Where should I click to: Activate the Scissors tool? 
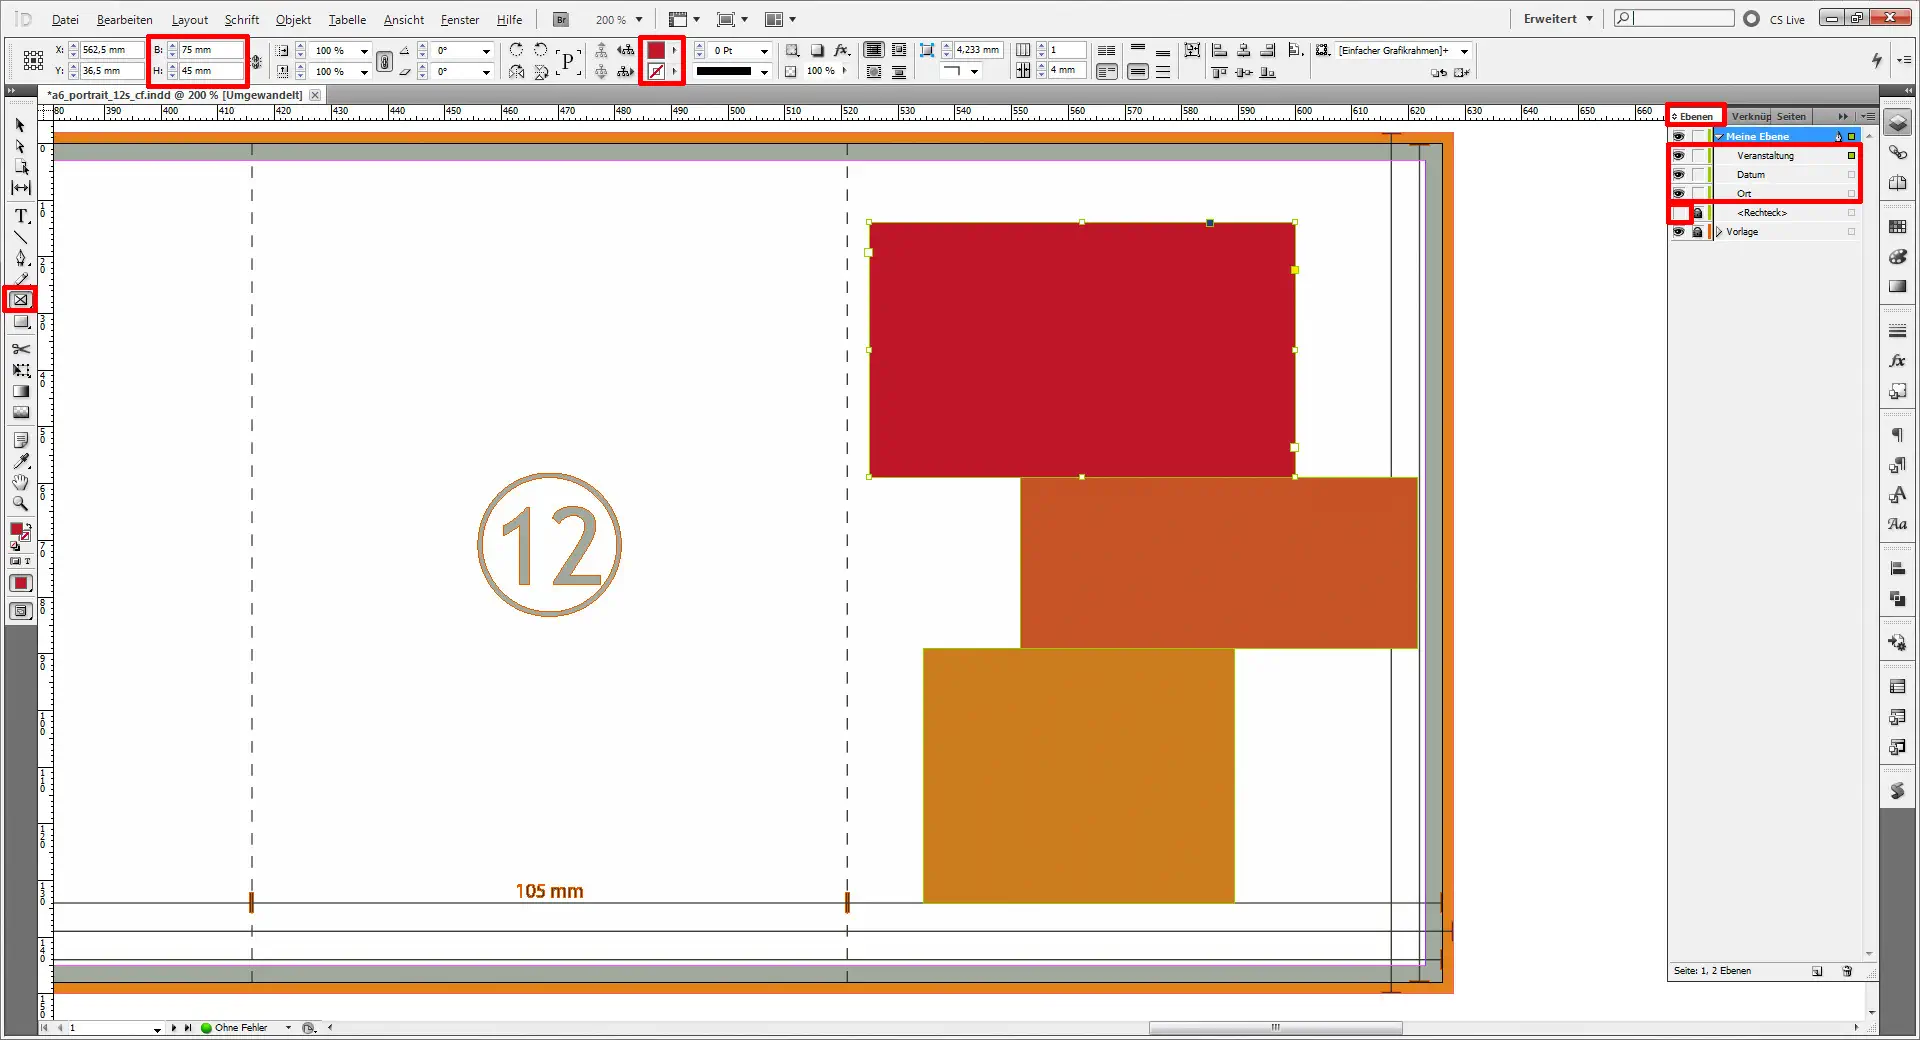pos(20,350)
